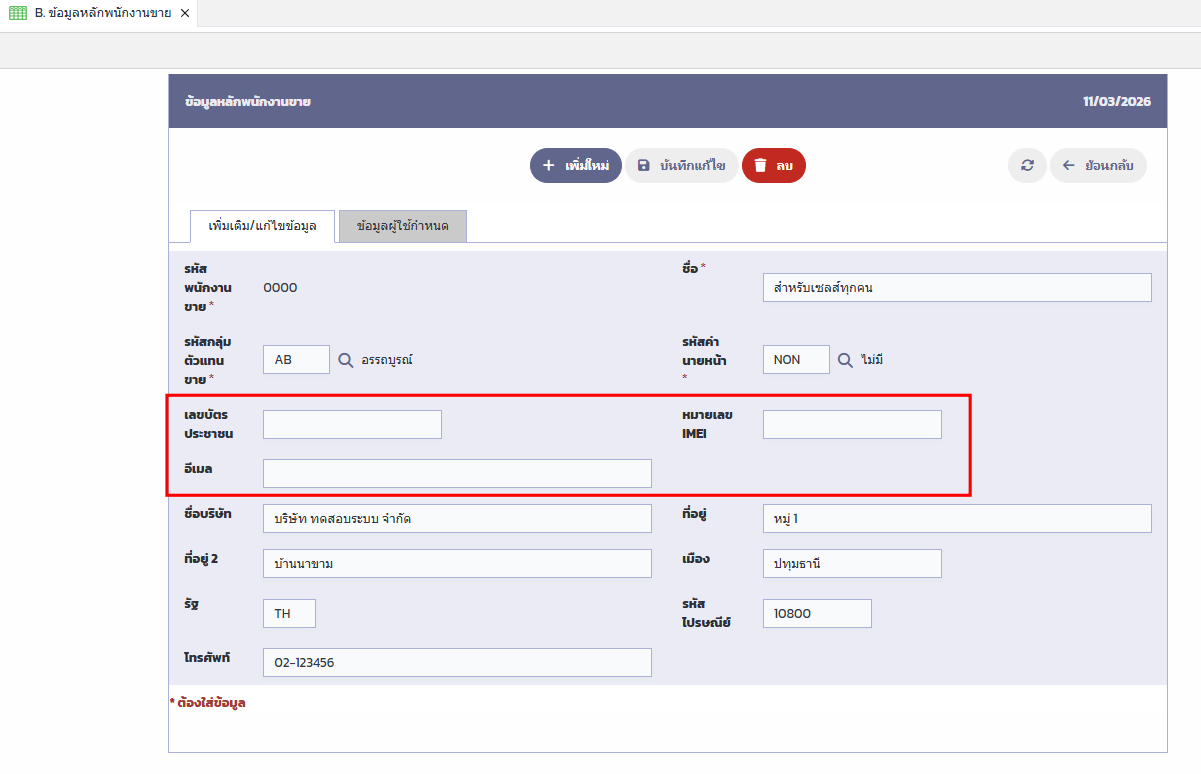
Task: Select the เพิ่มเติม/แก้ไขข้อมูล tab
Action: (262, 227)
